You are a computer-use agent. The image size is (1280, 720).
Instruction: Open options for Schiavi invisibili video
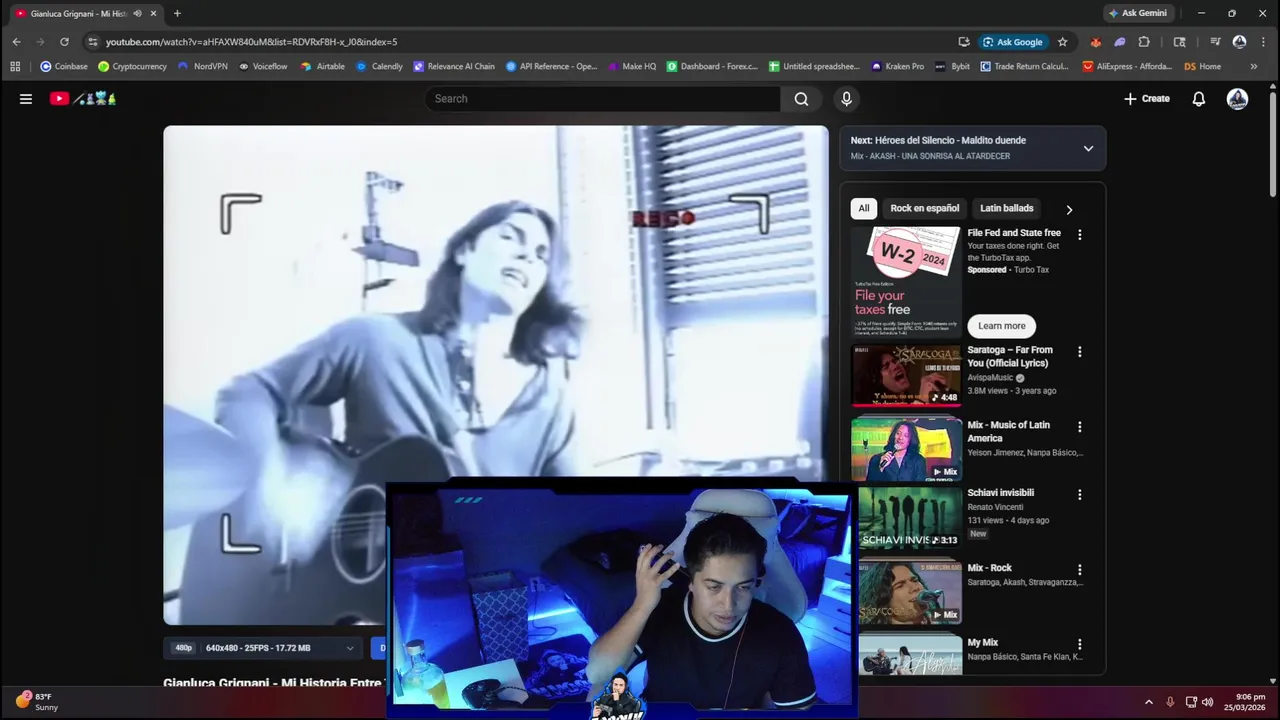1079,494
